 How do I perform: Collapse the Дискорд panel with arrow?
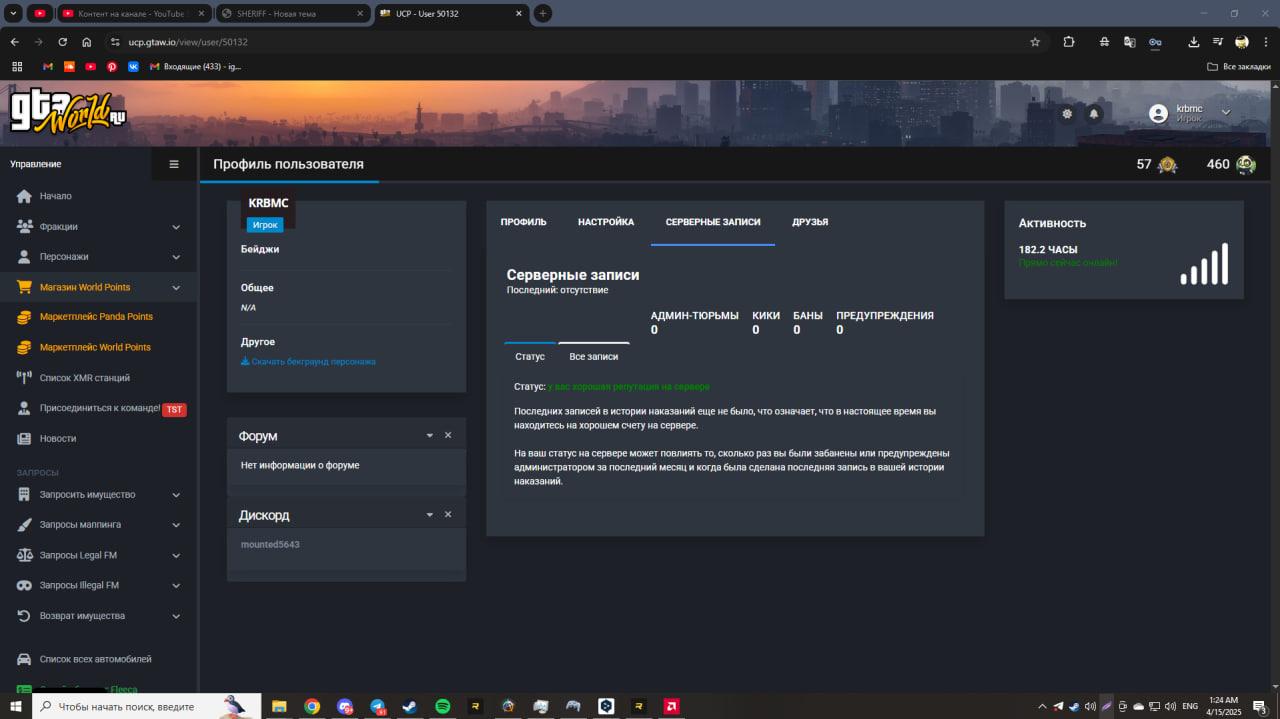point(430,514)
